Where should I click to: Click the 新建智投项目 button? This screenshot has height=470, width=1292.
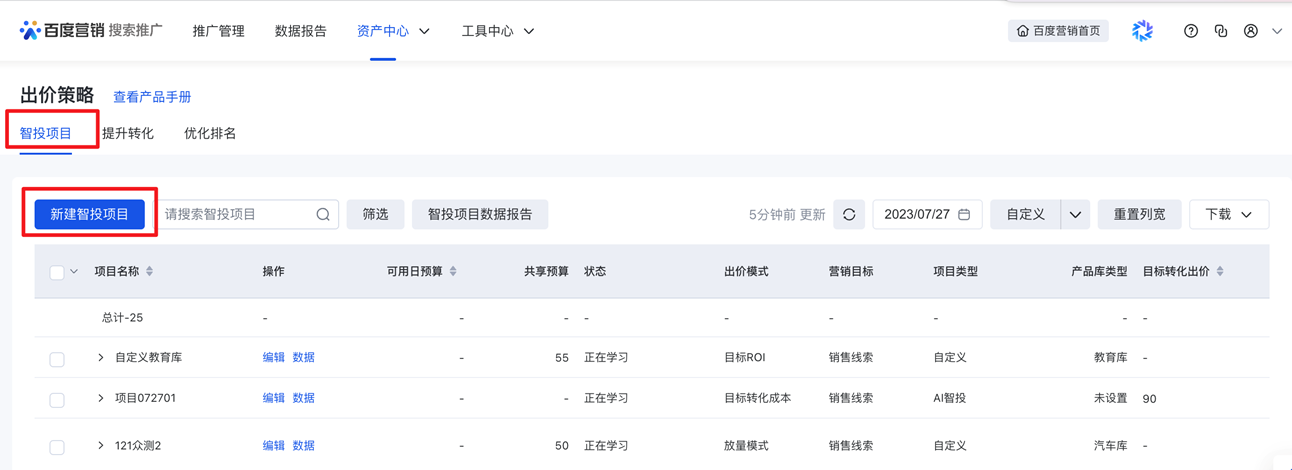pyautogui.click(x=90, y=214)
